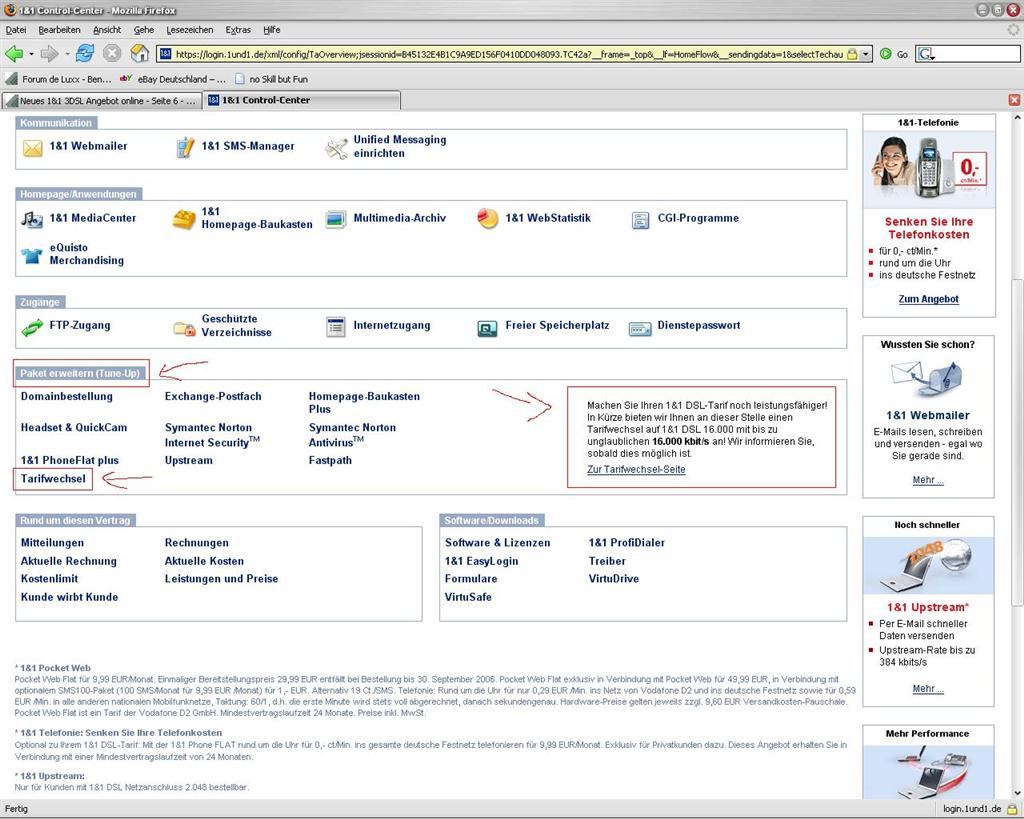Screen dimensions: 1024x819
Task: Click the Kostenlimit link
Action: tap(49, 579)
